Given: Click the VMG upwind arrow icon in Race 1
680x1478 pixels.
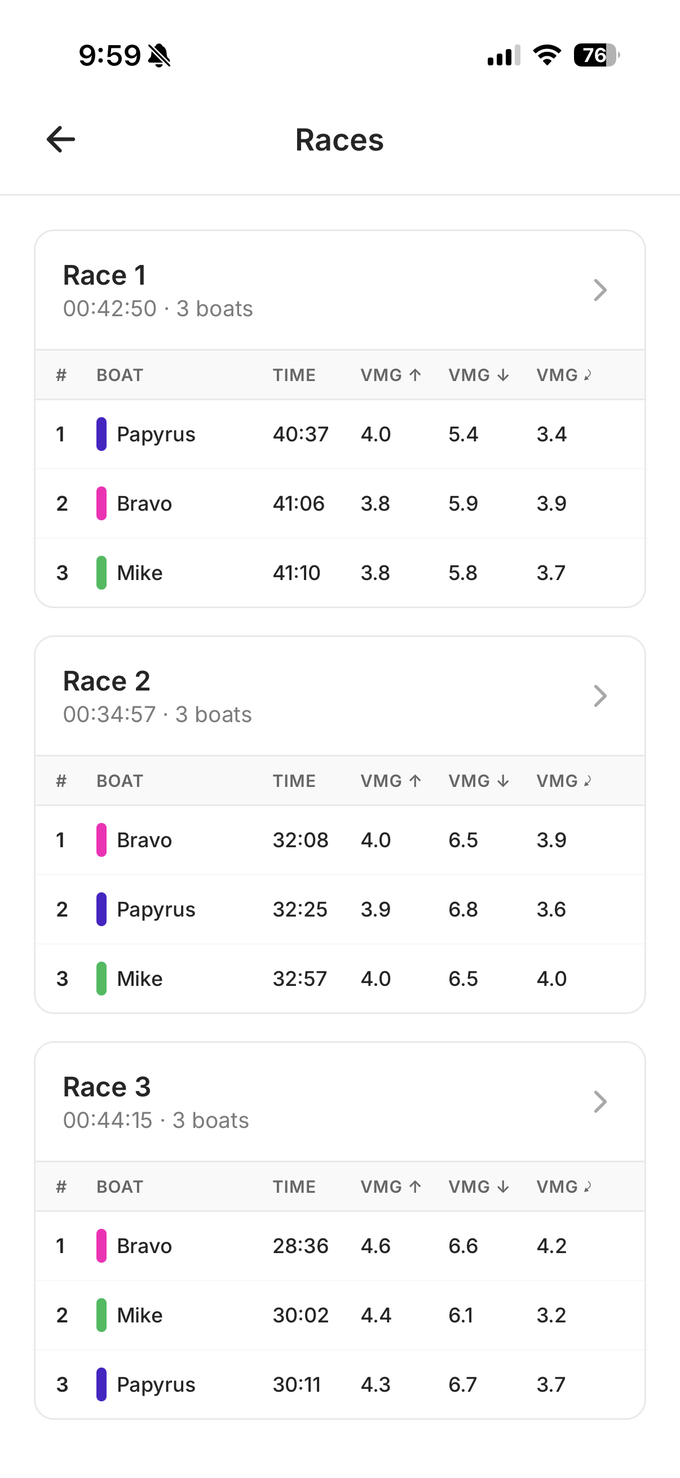Looking at the screenshot, I should pos(416,375).
